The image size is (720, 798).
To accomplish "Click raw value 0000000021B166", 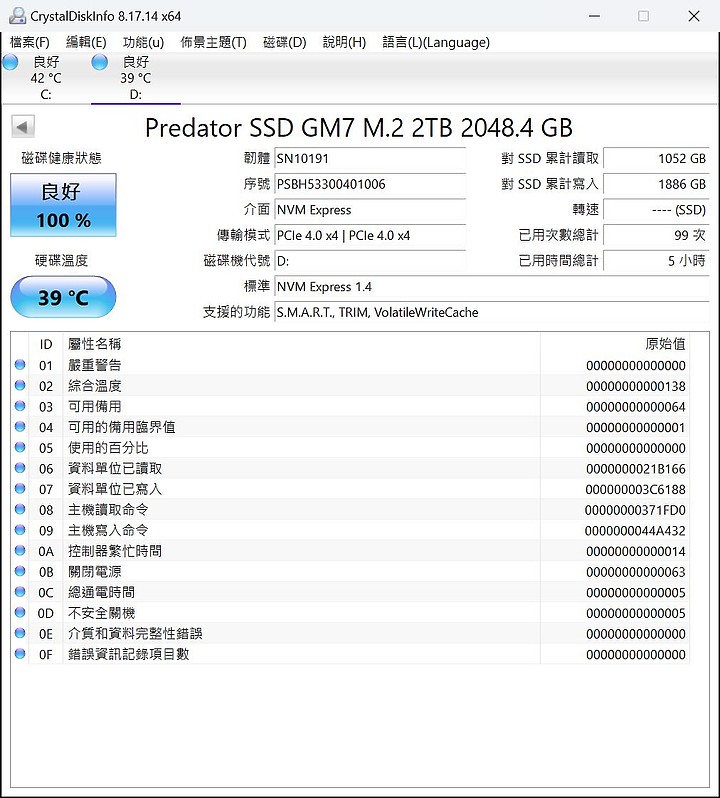I will pos(636,469).
